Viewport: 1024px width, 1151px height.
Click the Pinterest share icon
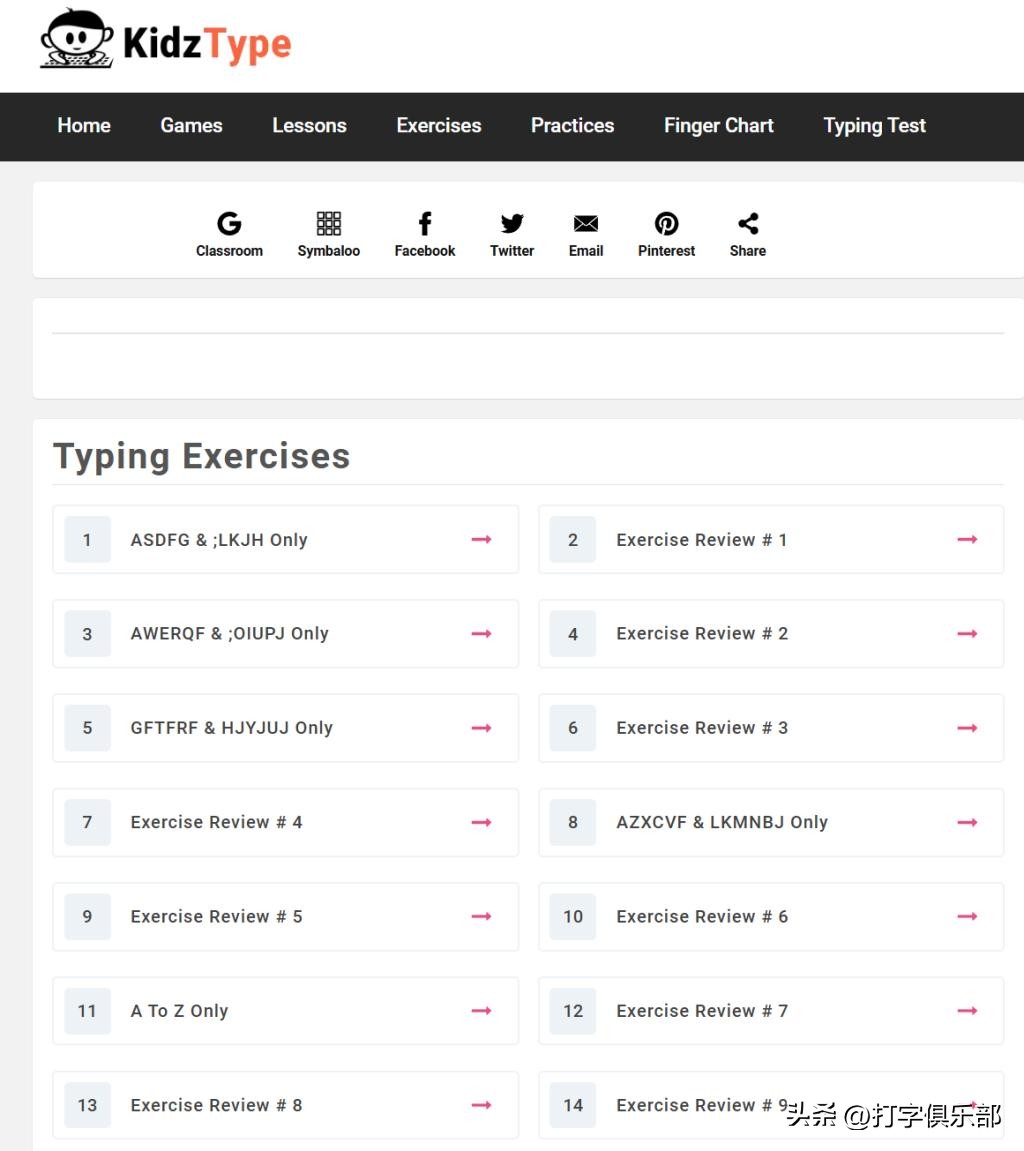[666, 224]
